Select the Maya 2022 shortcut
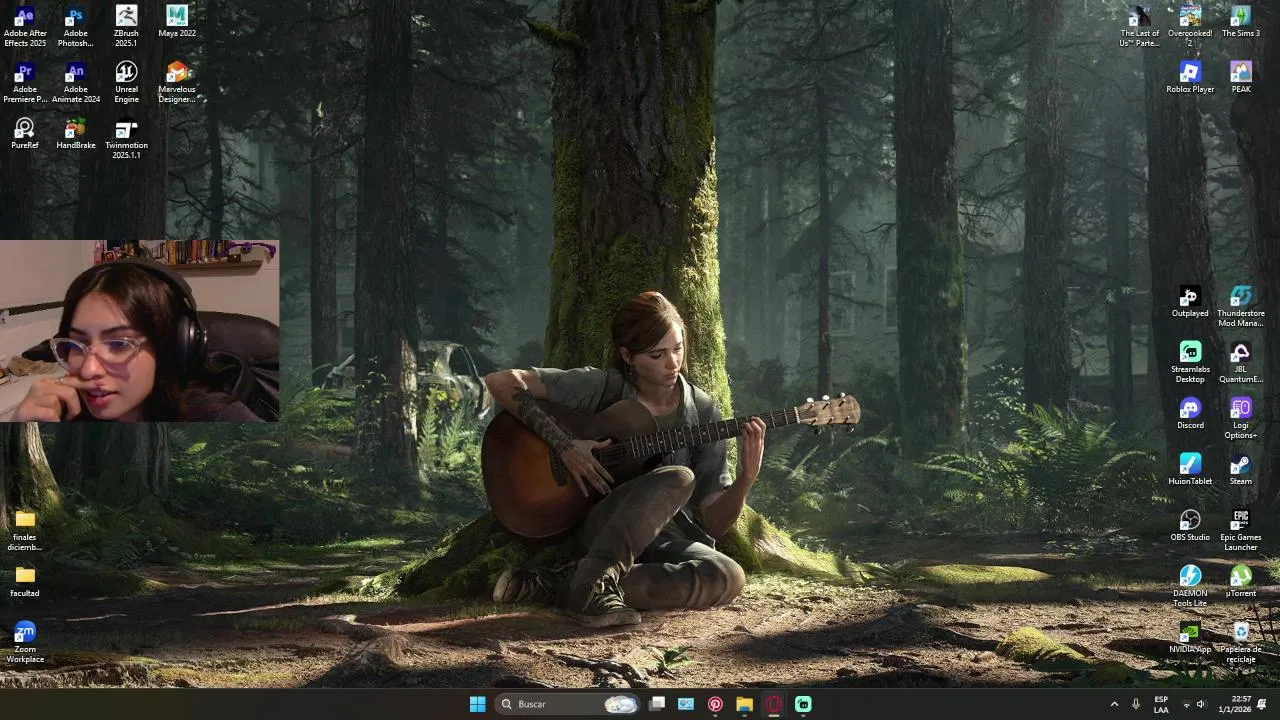Image resolution: width=1280 pixels, height=720 pixels. click(177, 22)
